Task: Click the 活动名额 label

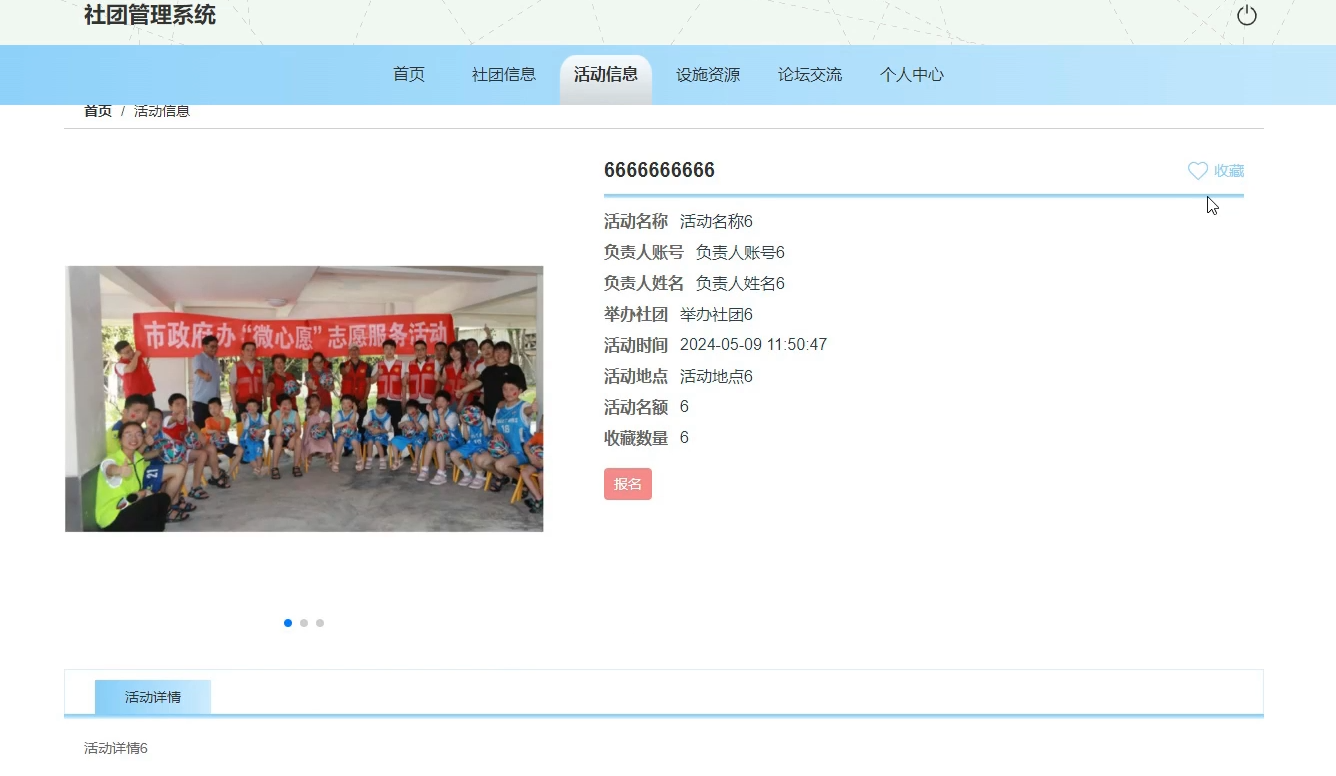Action: pos(636,407)
